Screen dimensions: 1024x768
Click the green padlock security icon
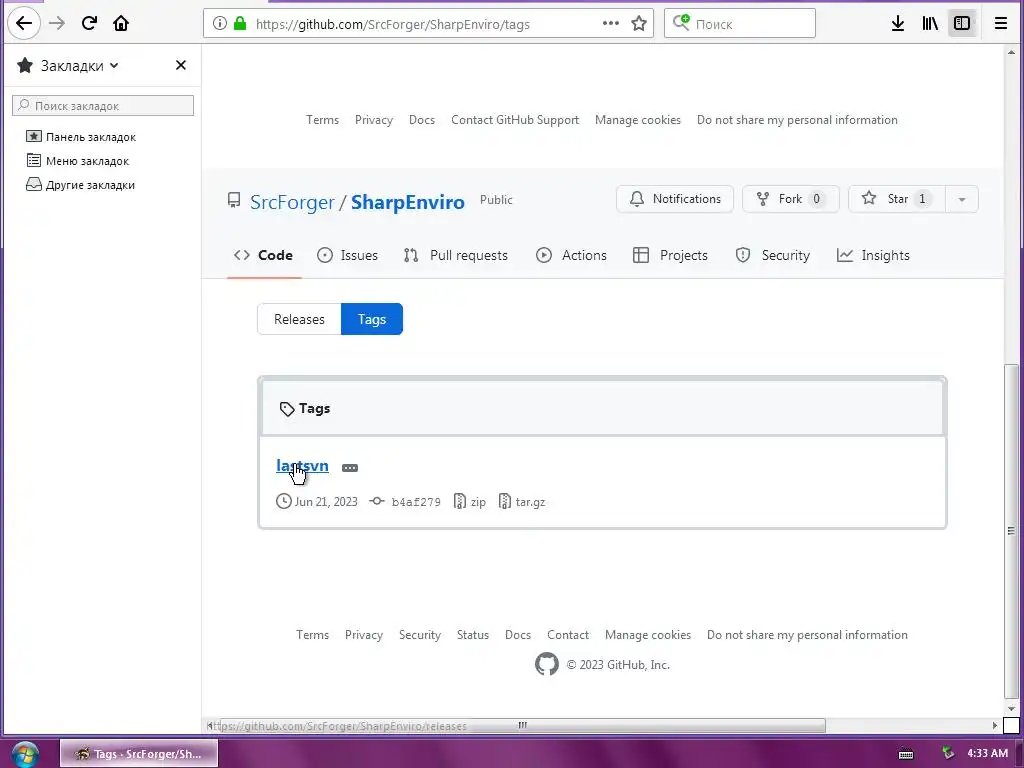click(240, 24)
